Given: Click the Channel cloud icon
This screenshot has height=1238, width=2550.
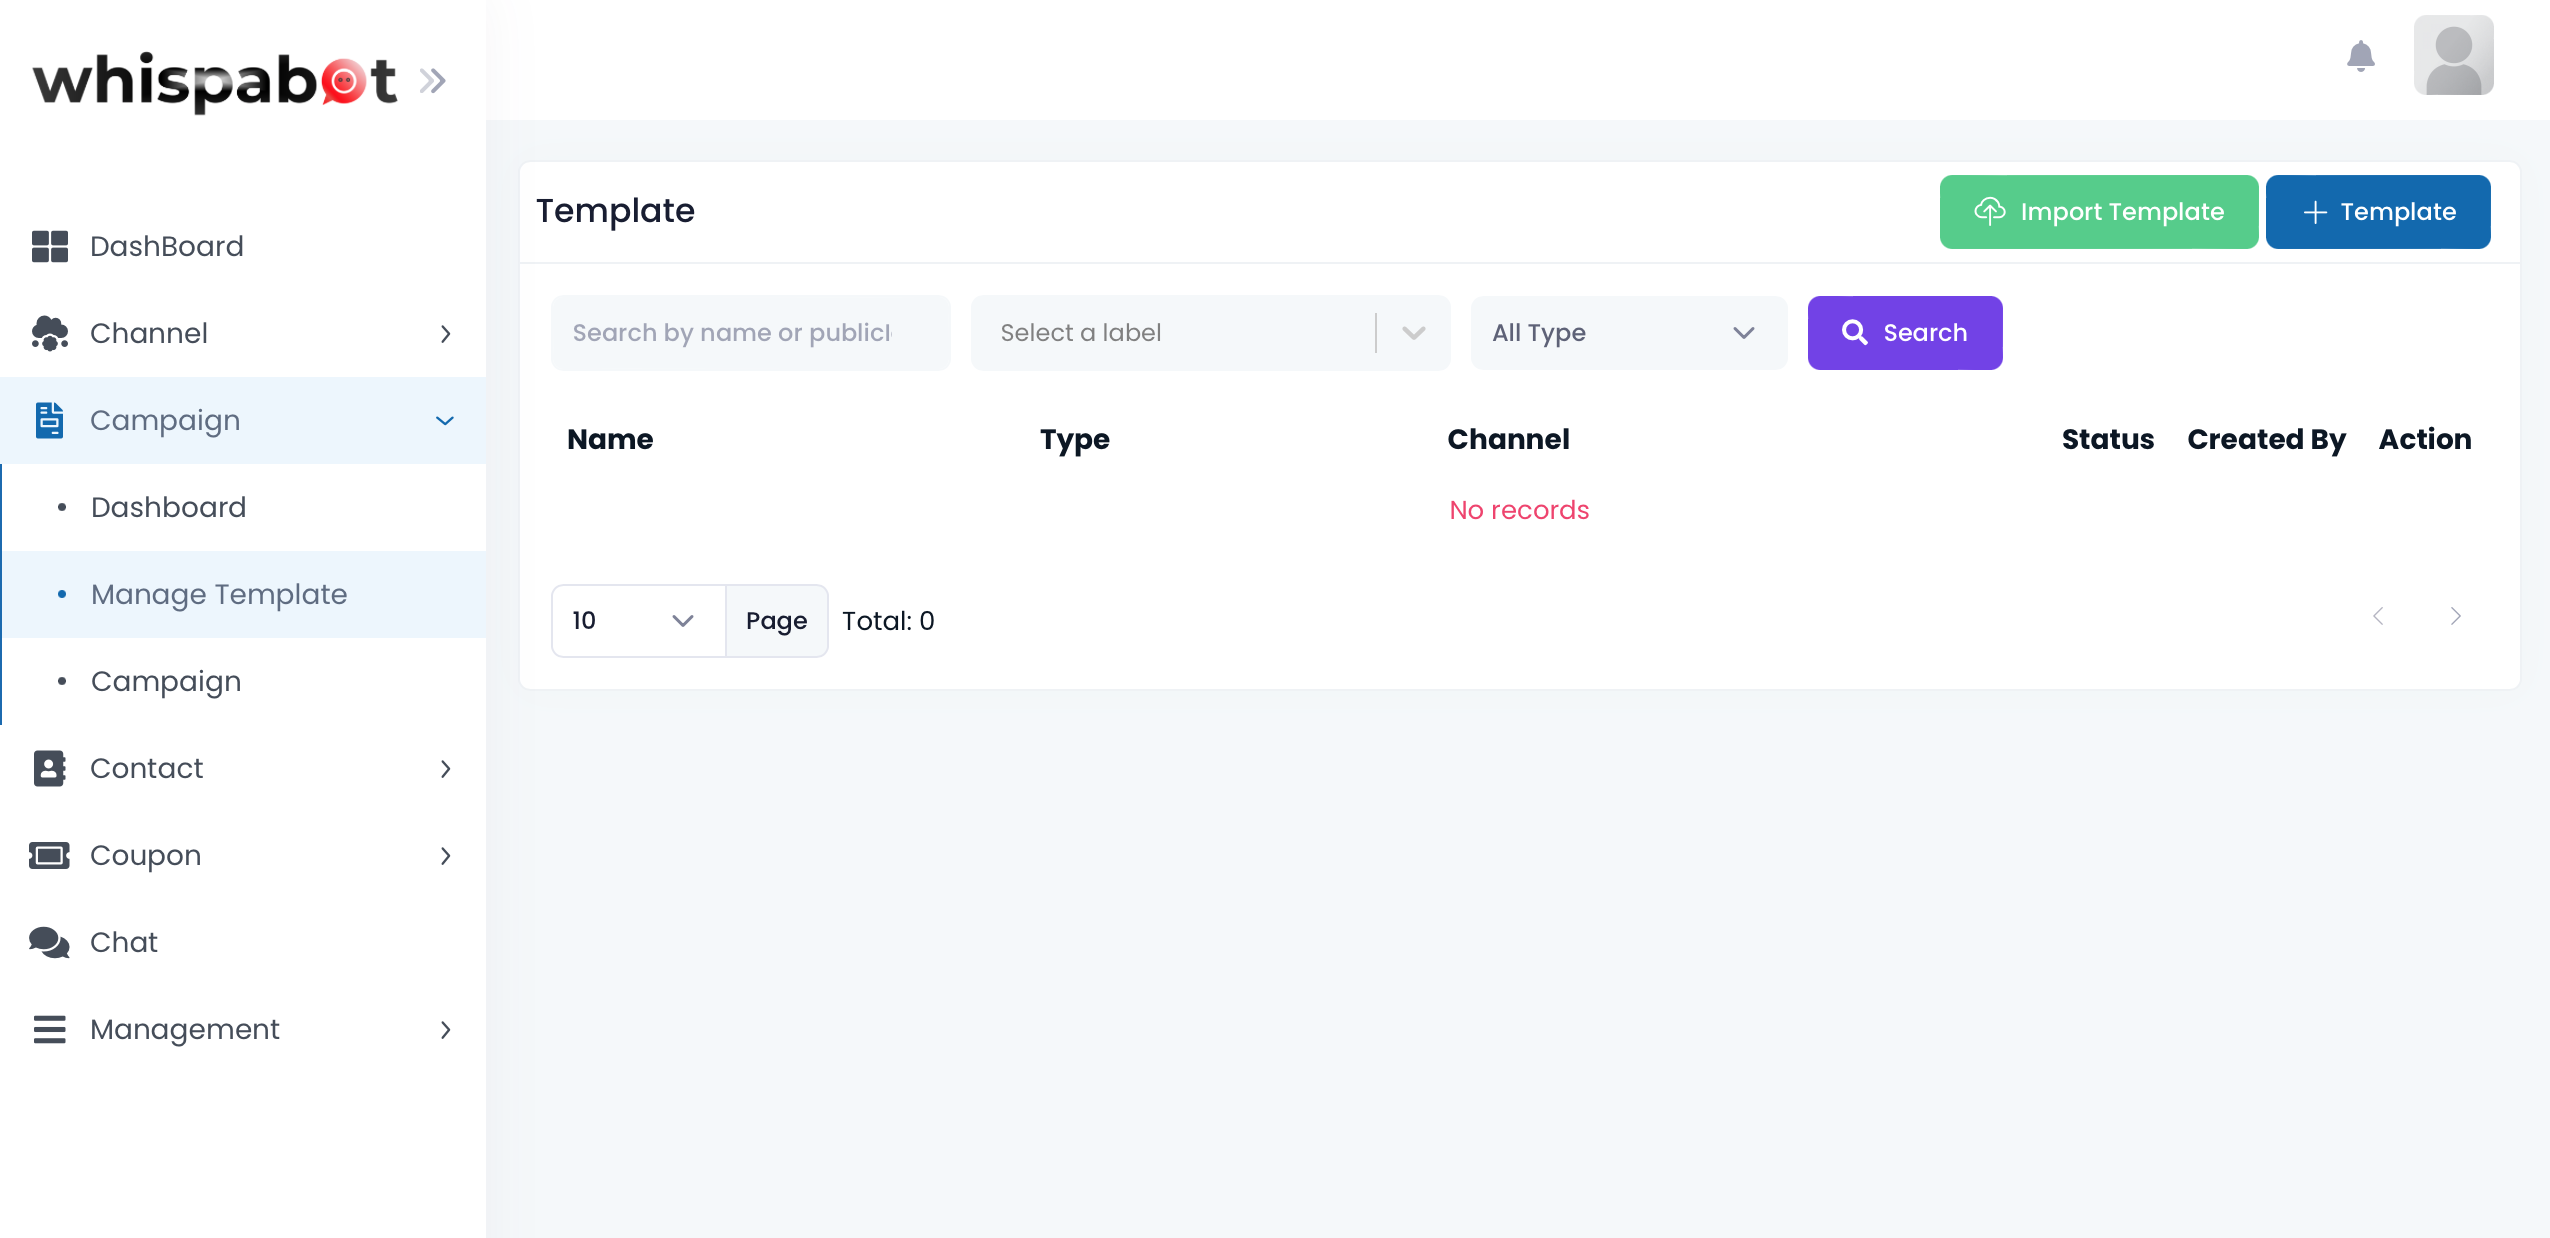Looking at the screenshot, I should click(x=50, y=333).
